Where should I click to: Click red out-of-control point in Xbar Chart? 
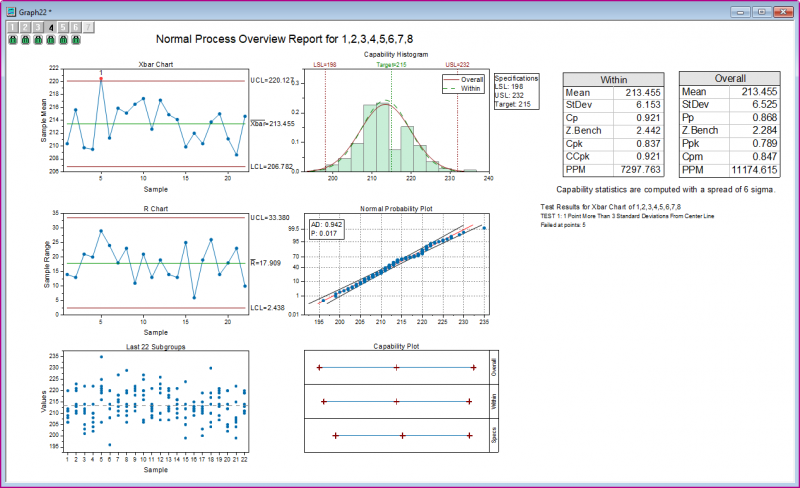tap(101, 79)
